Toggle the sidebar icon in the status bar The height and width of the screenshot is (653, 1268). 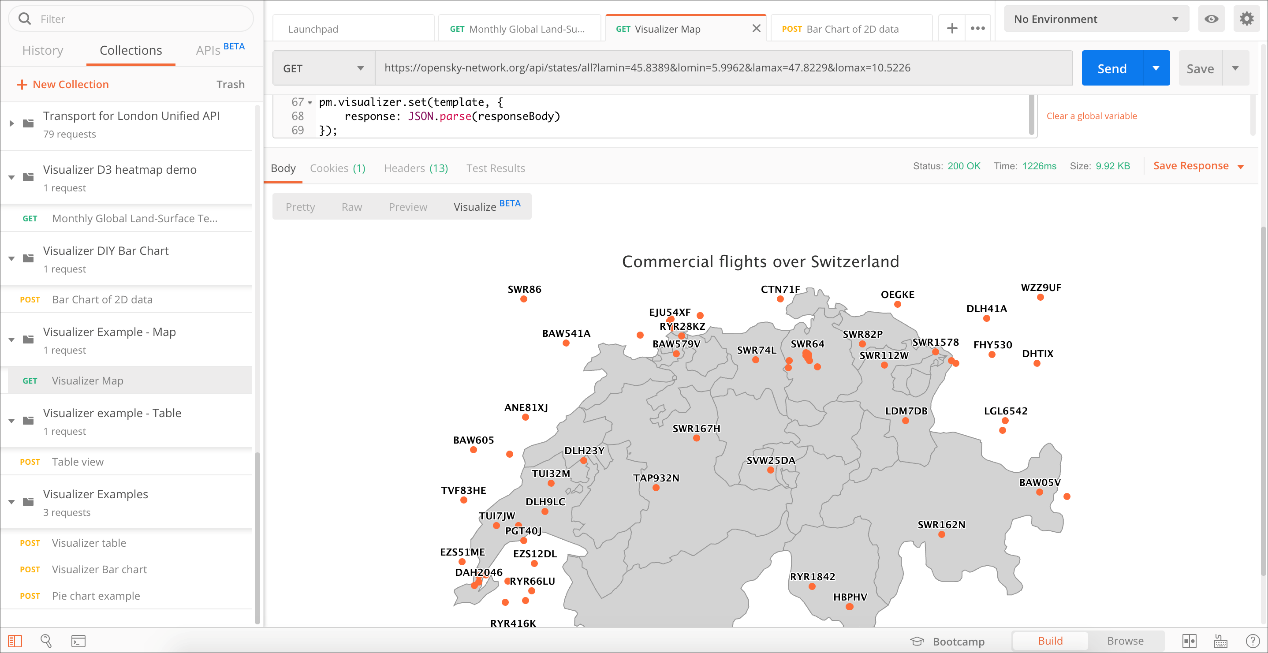tap(15, 641)
